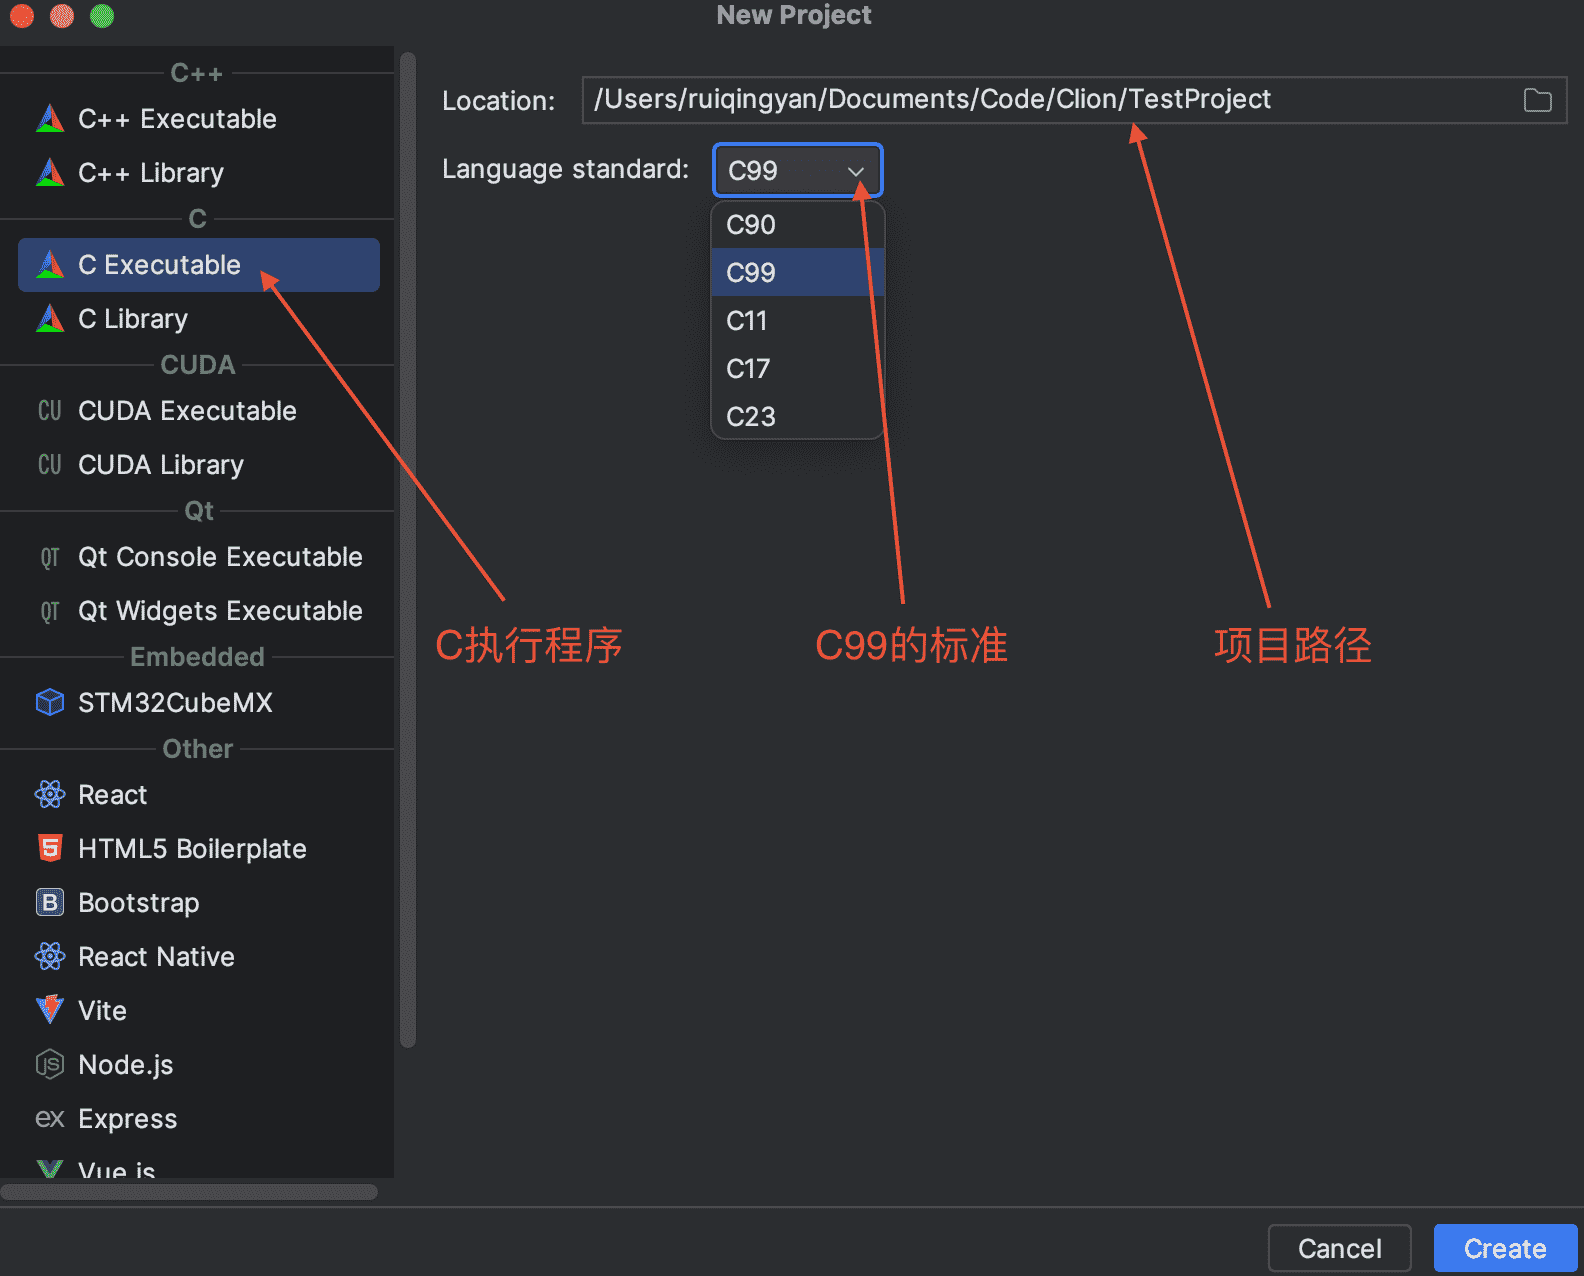The height and width of the screenshot is (1276, 1584).
Task: Click the Vite logo icon
Action: (50, 1010)
